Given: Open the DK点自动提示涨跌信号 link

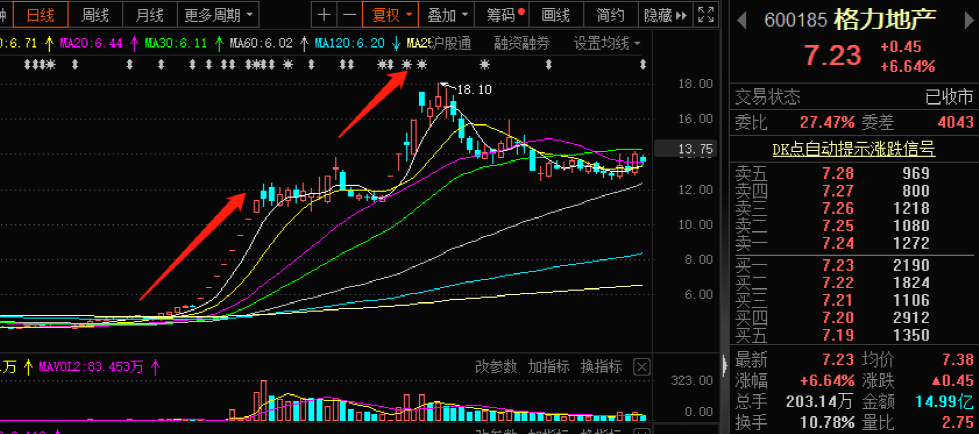Looking at the screenshot, I should pos(853,149).
